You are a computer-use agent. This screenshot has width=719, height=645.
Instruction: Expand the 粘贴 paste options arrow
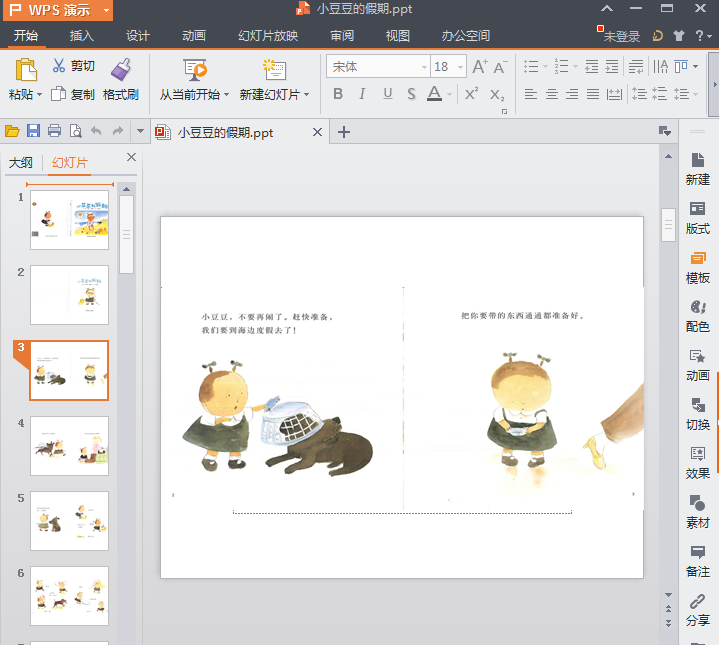point(39,95)
